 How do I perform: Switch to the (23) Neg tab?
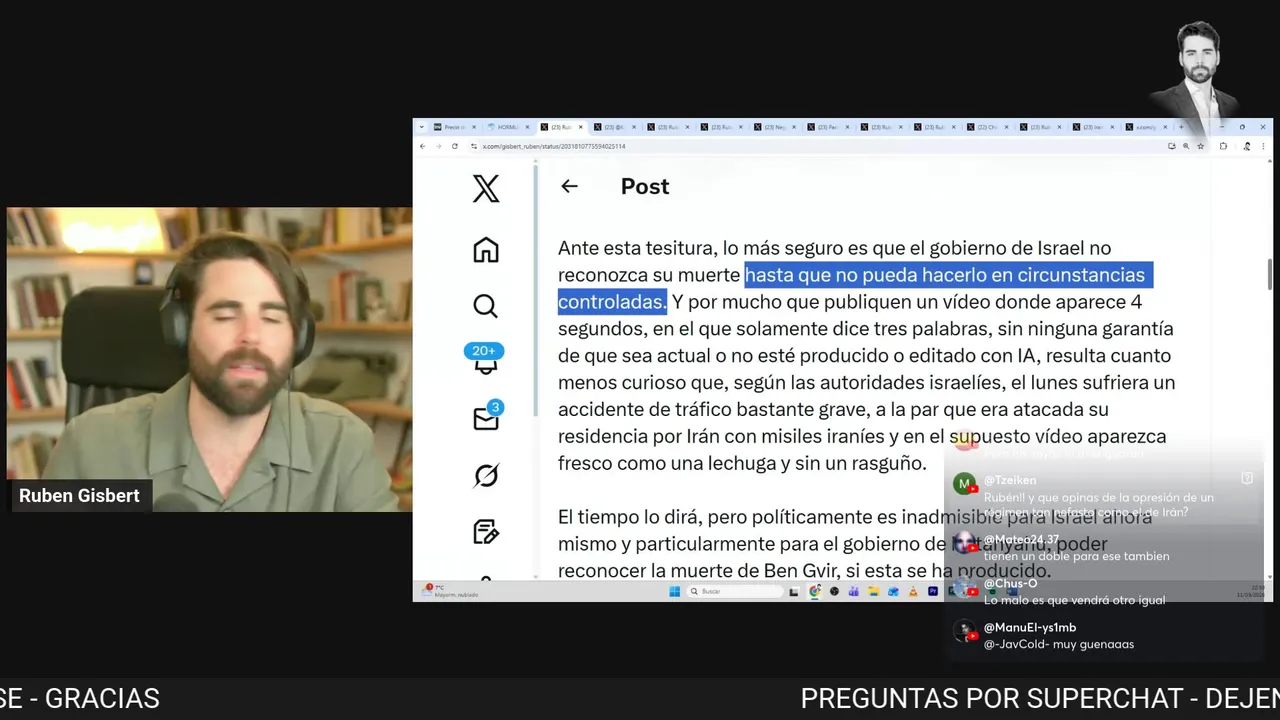775,127
